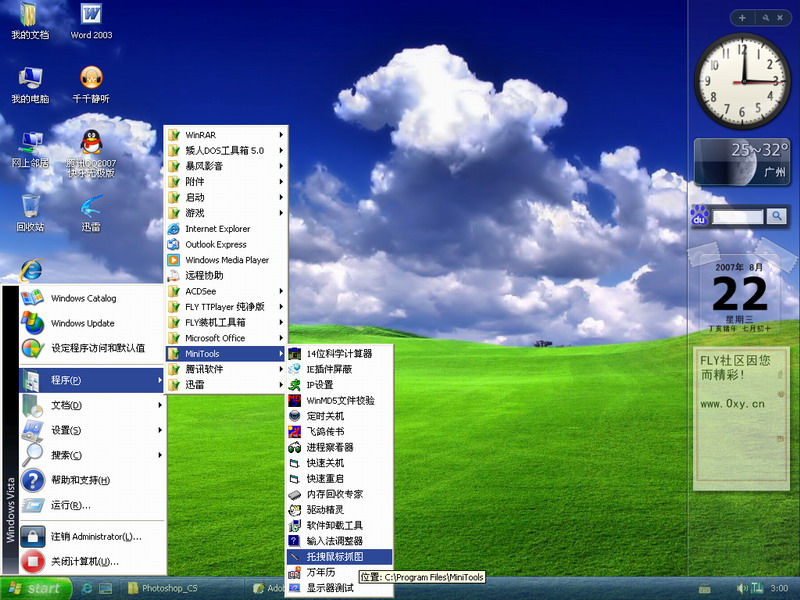This screenshot has width=800, height=600.
Task: Click the Windows Update icon in Start menu
Action: [32, 323]
